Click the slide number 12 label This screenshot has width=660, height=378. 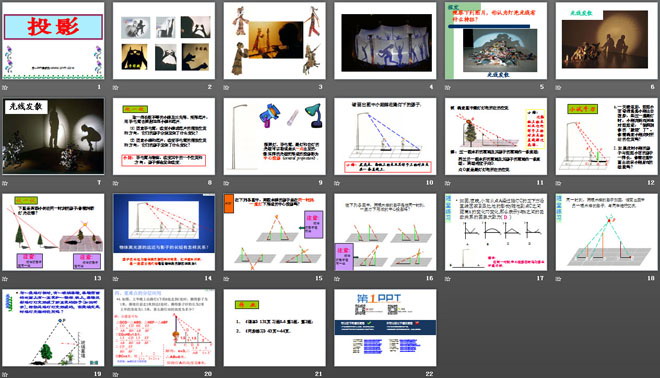(x=651, y=182)
